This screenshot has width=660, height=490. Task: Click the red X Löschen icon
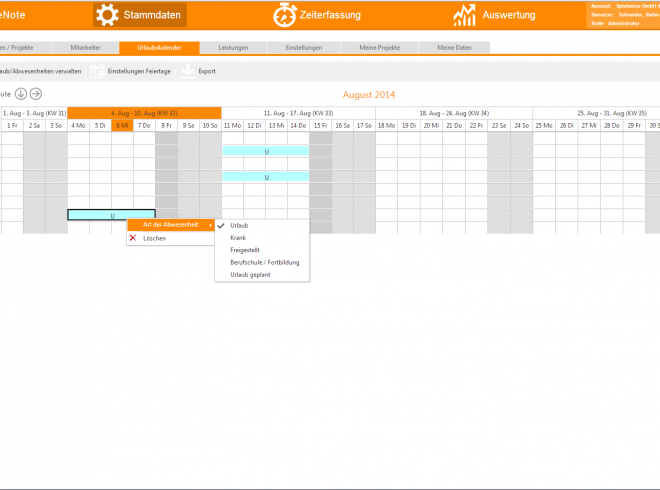click(133, 238)
